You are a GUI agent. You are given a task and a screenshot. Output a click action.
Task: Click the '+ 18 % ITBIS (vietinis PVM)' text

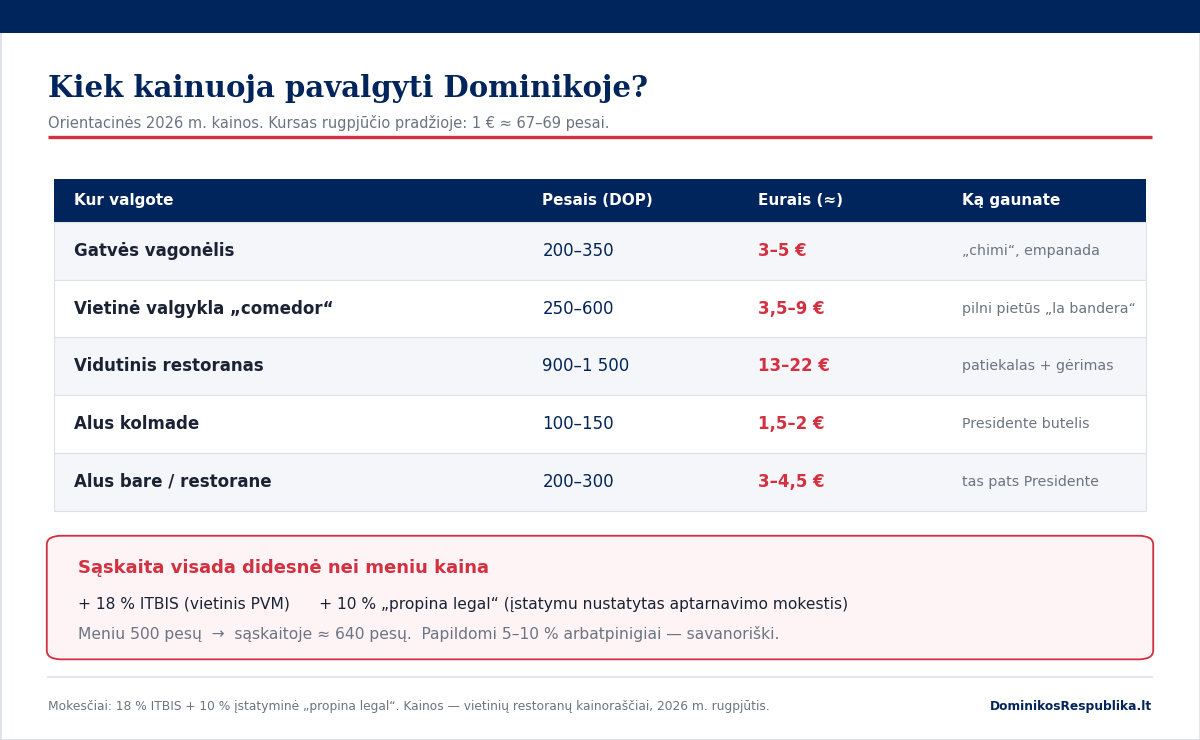(184, 604)
